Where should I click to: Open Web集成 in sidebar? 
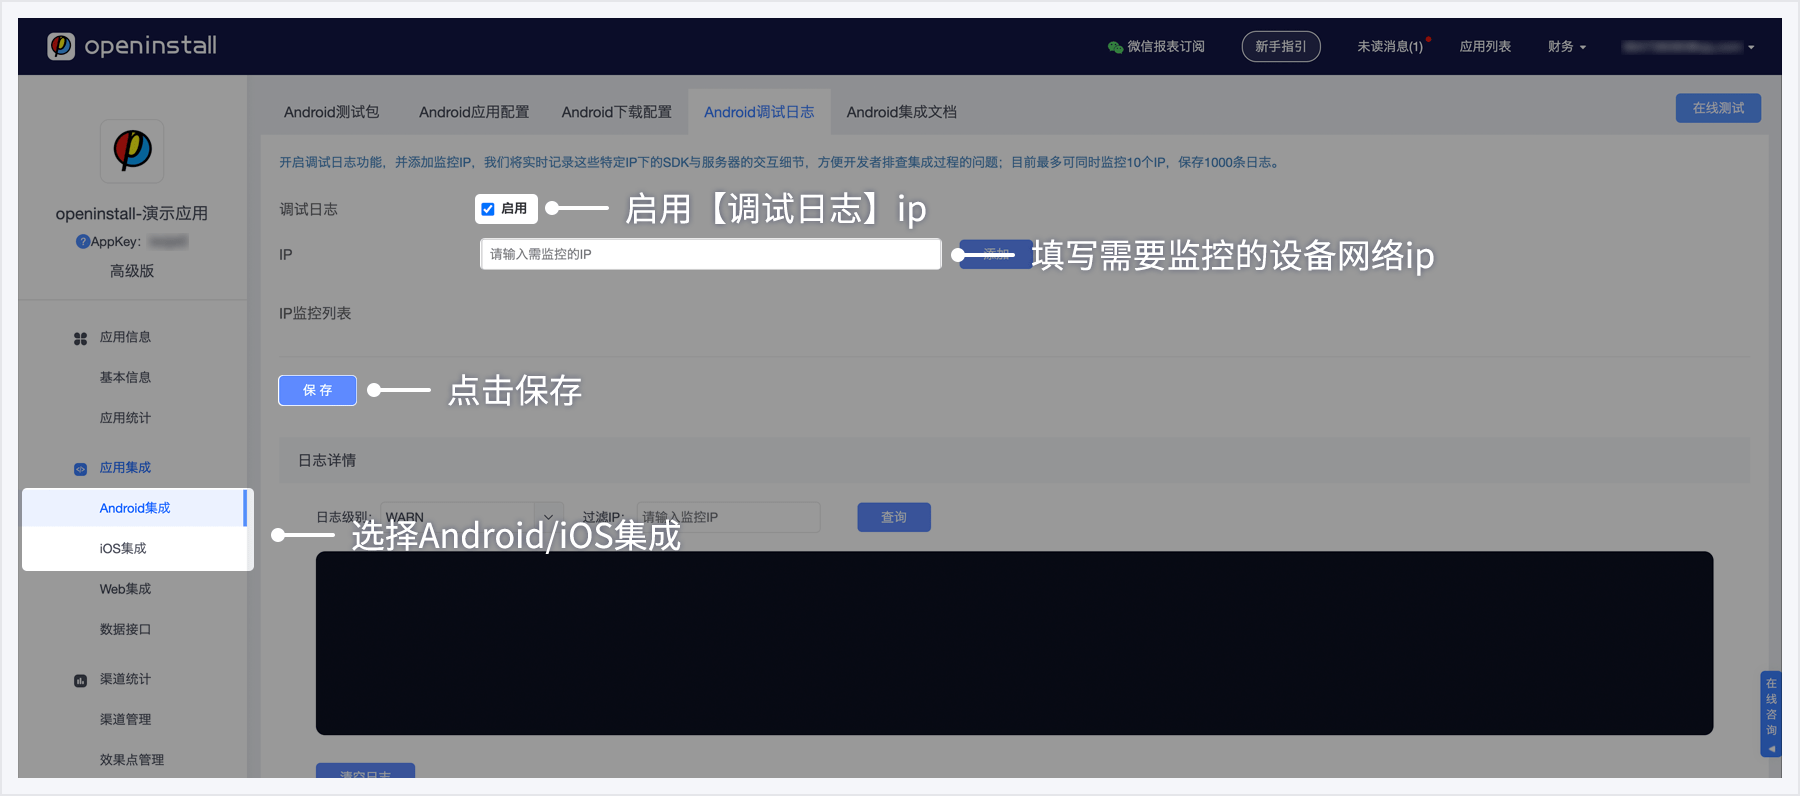pos(125,589)
